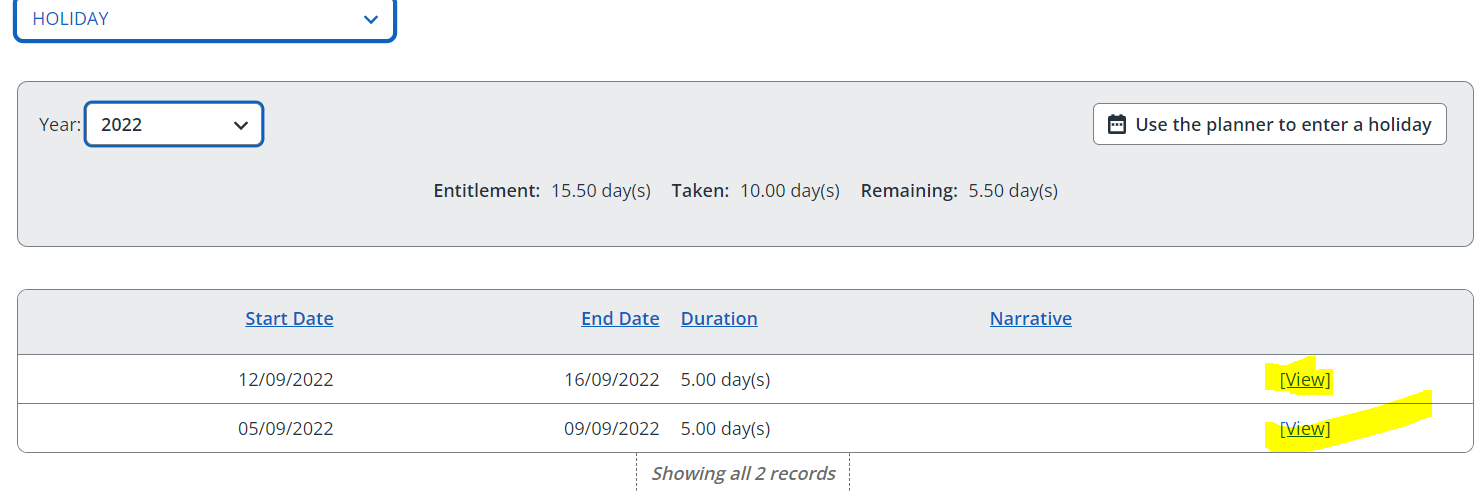Click the 09/09/2022 end date cell
Screen dimensions: 1479x491
[612, 429]
